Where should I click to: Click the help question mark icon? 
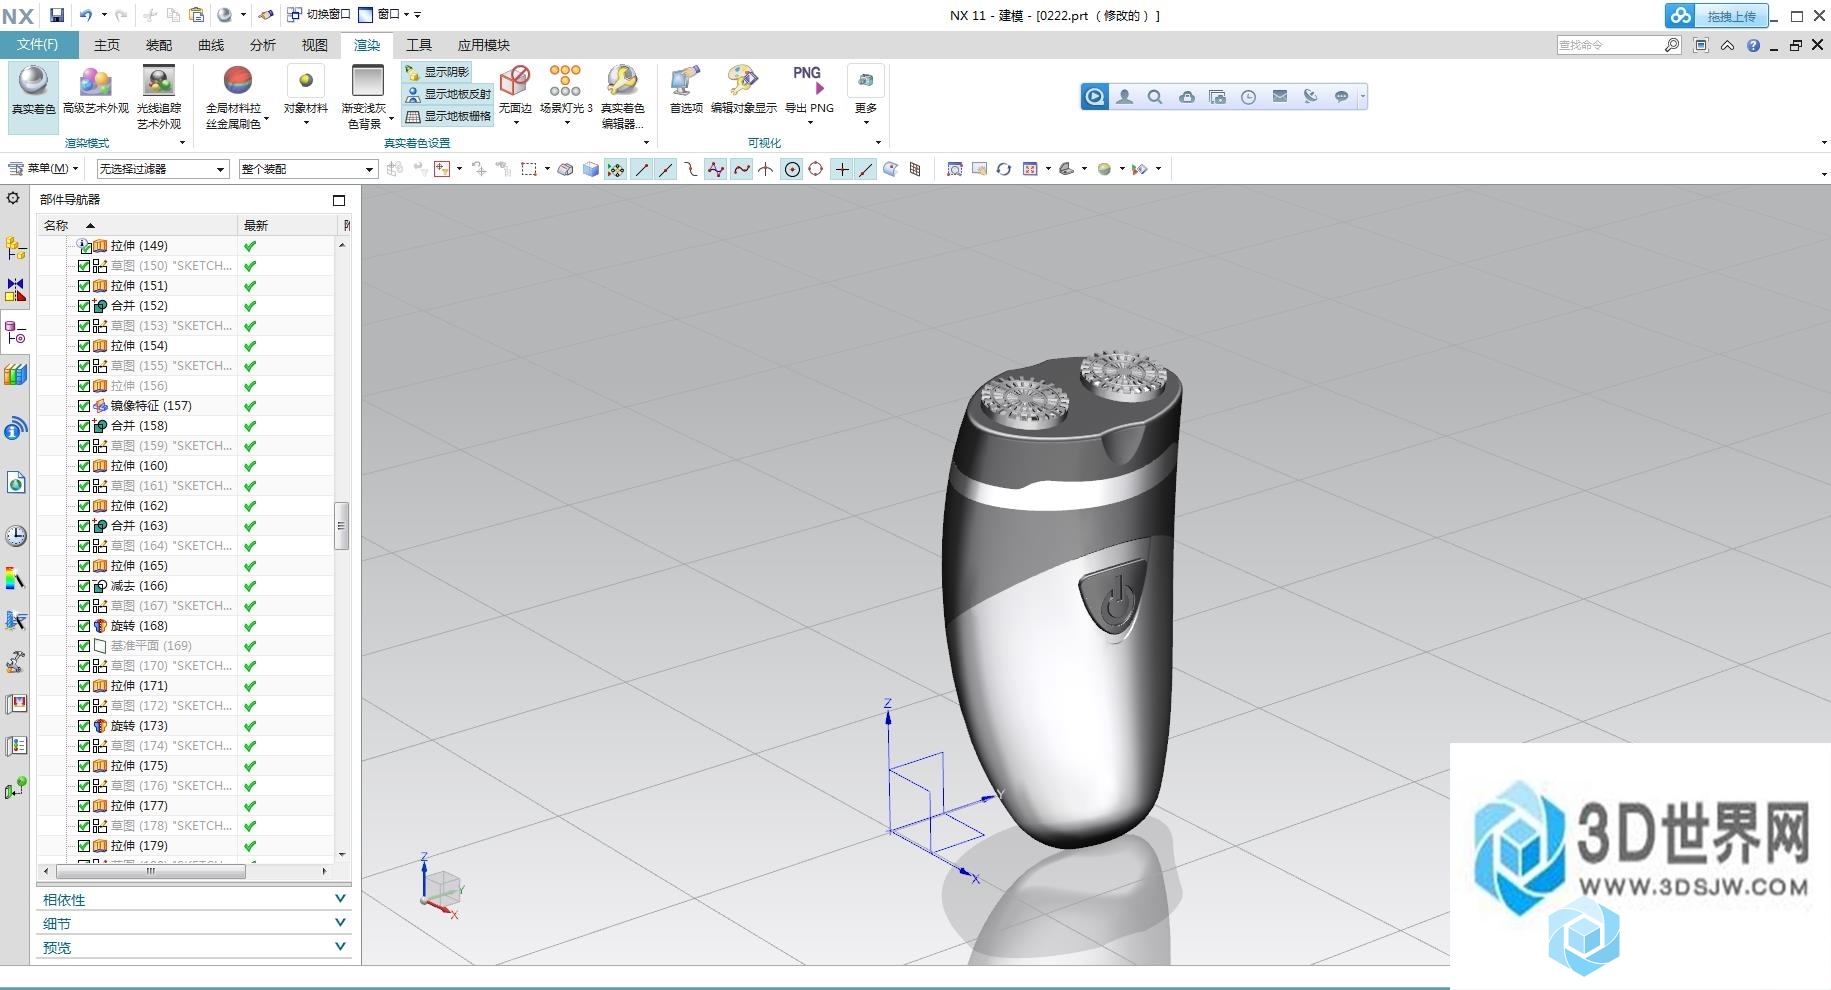[1753, 45]
